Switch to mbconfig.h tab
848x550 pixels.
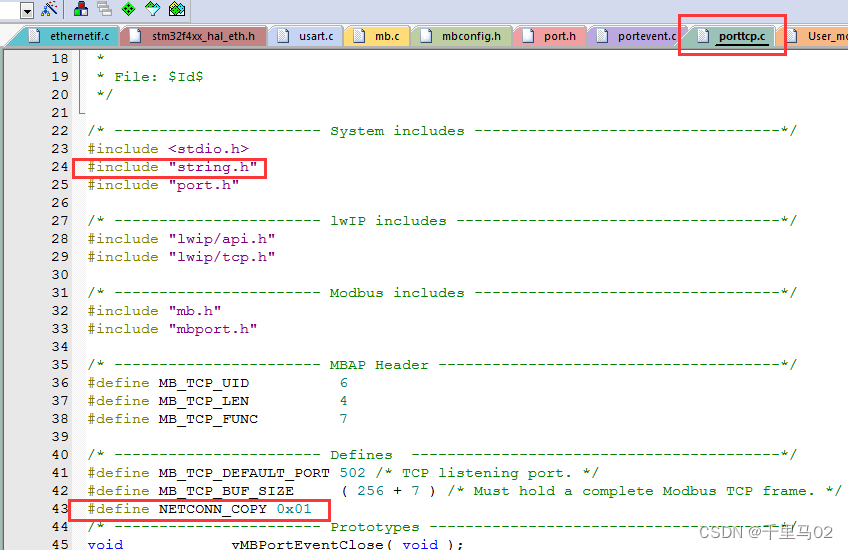(463, 36)
